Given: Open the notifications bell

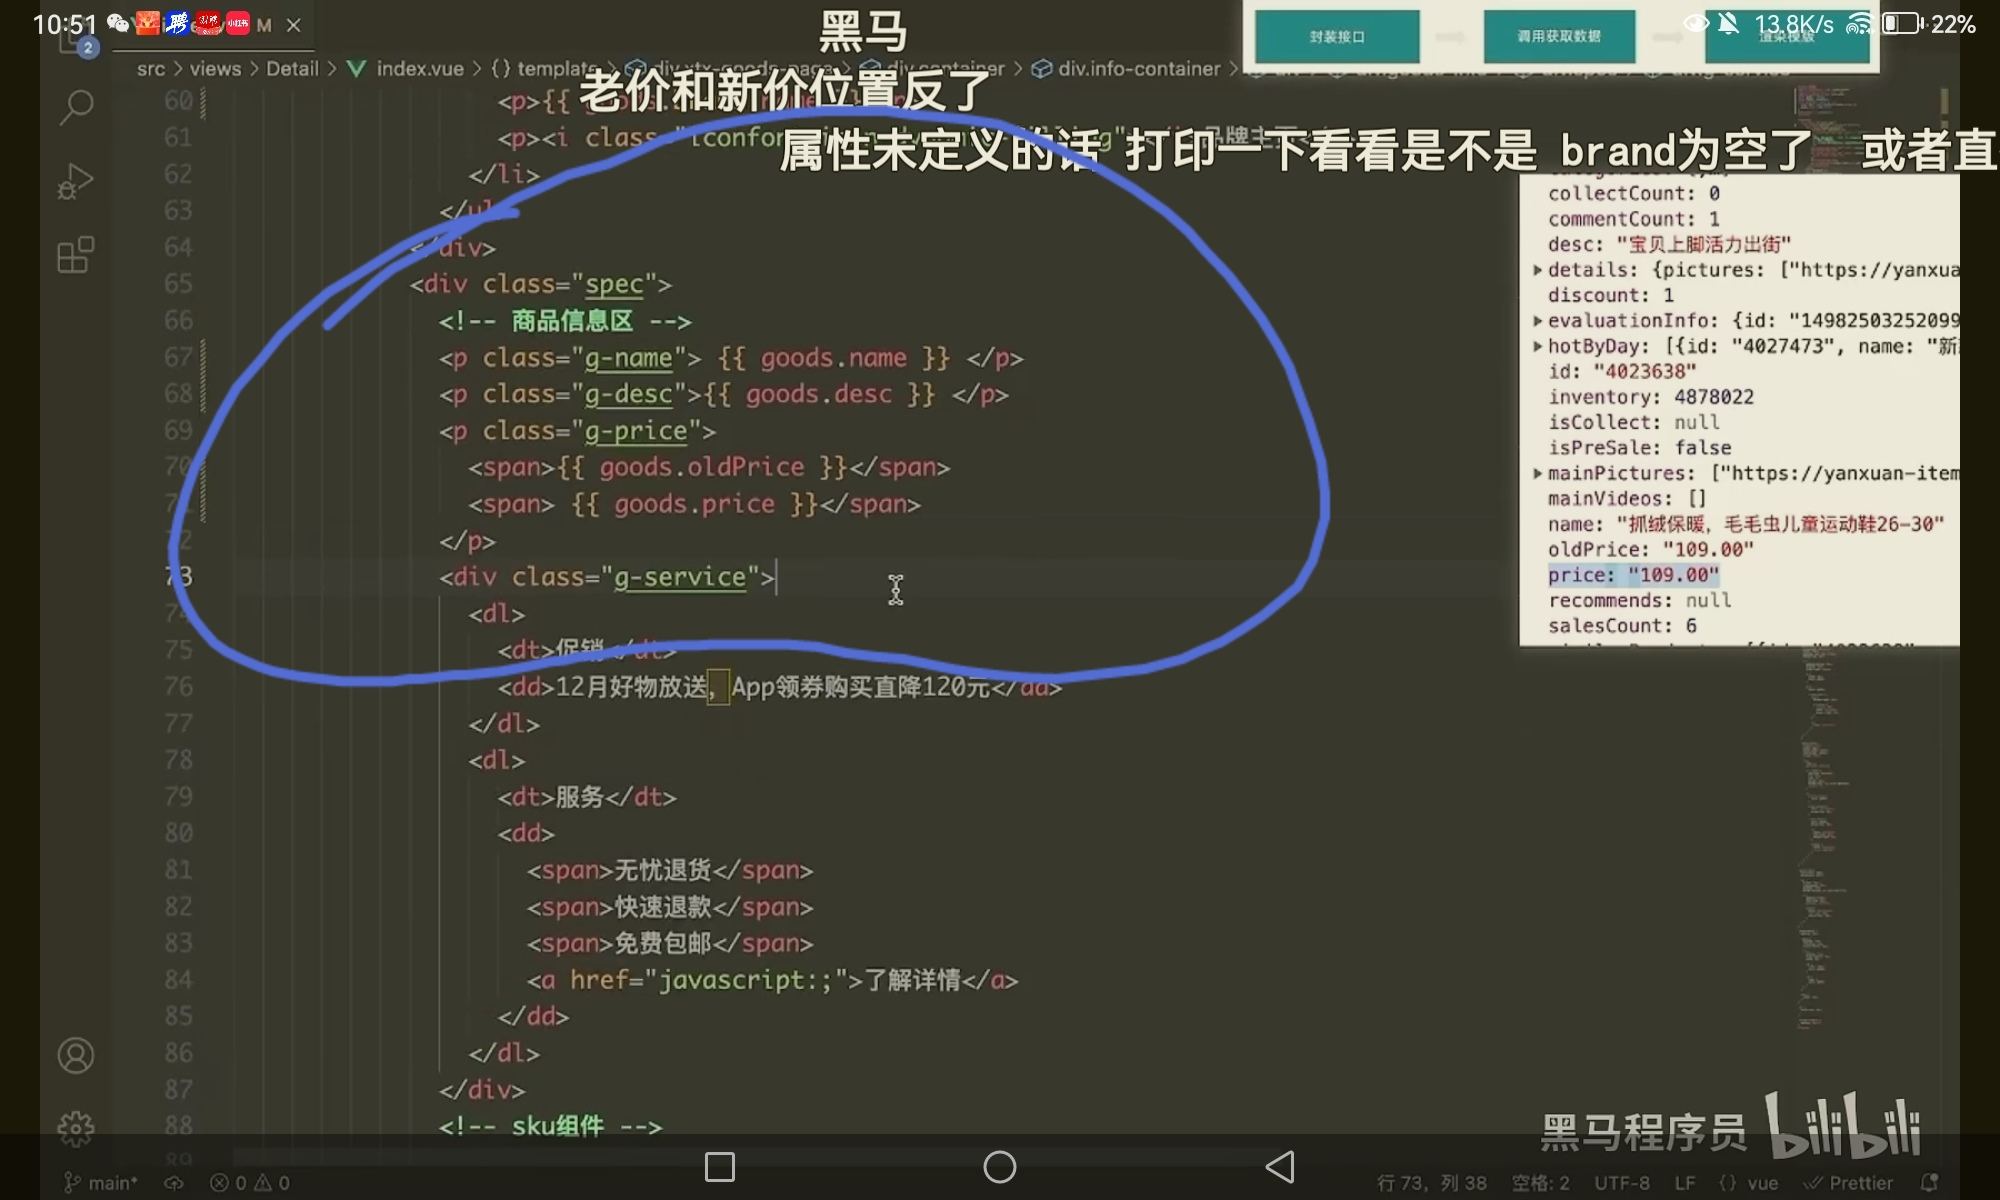Looking at the screenshot, I should 1929,1183.
